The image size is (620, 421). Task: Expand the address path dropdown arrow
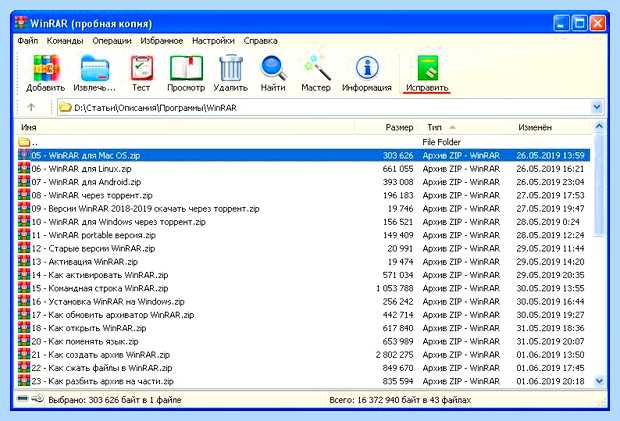pyautogui.click(x=597, y=107)
